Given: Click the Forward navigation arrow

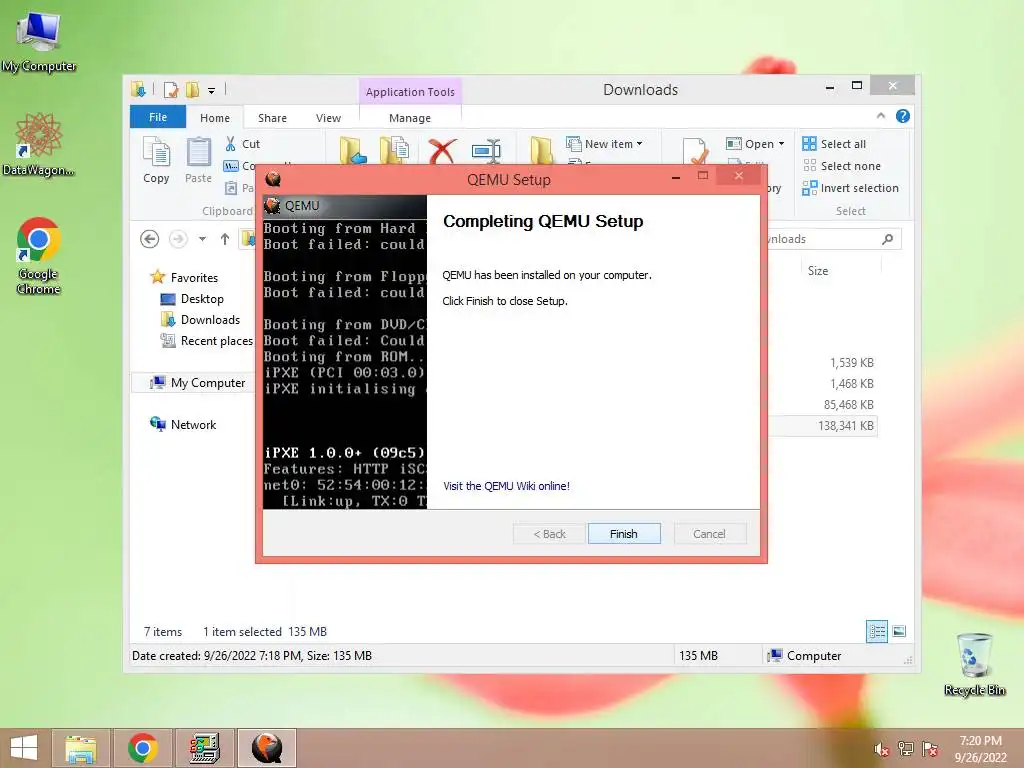Looking at the screenshot, I should [178, 239].
